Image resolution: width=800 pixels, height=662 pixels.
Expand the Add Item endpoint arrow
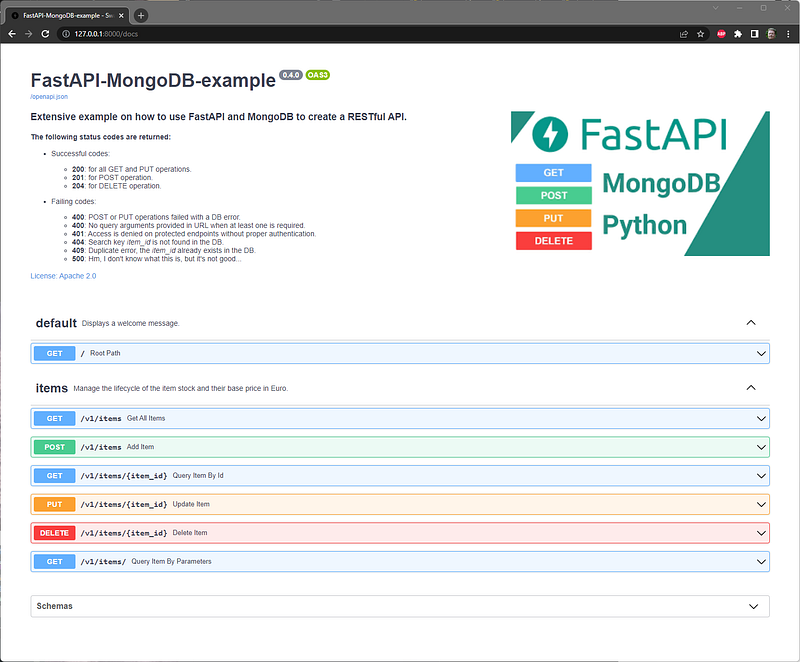click(x=761, y=447)
